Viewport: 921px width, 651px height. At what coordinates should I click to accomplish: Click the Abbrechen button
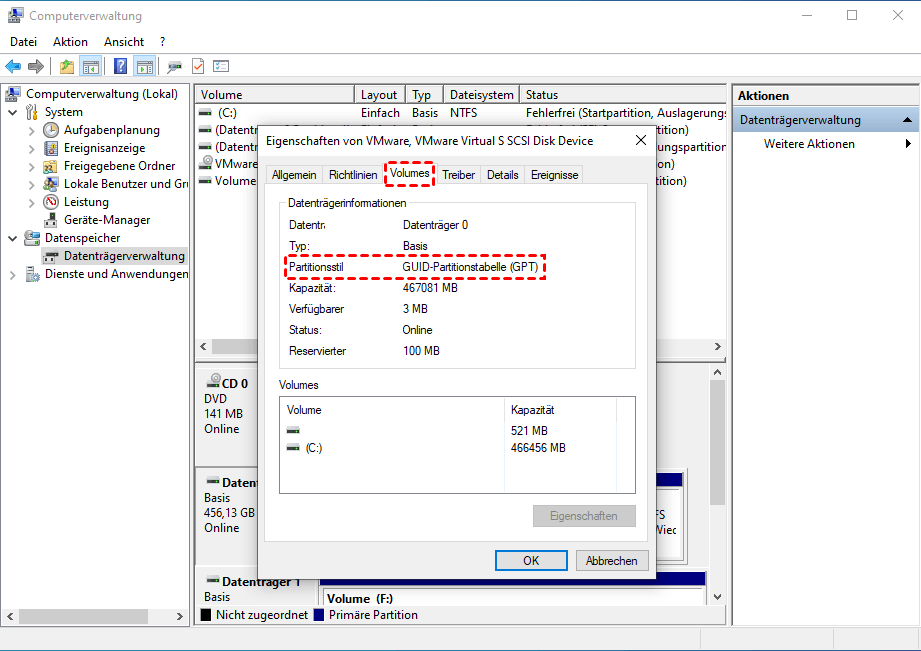click(x=611, y=561)
